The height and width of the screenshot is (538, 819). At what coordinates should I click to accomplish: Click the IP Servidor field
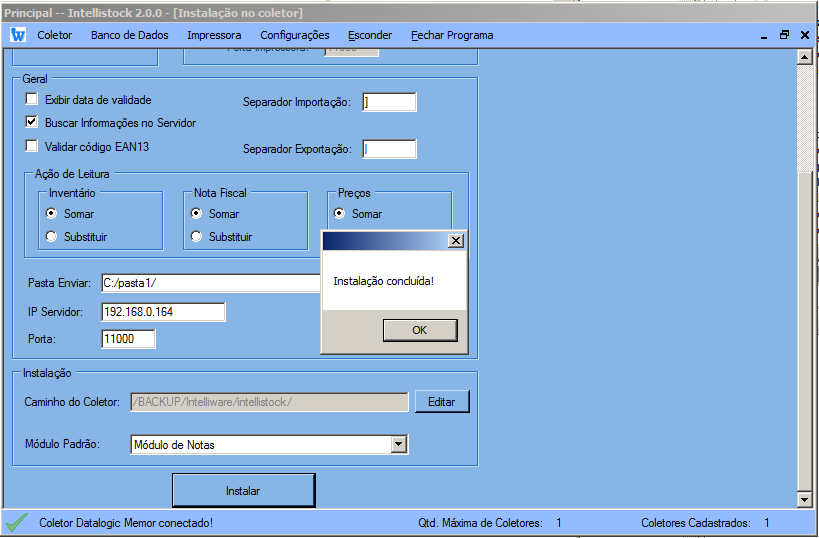point(163,312)
